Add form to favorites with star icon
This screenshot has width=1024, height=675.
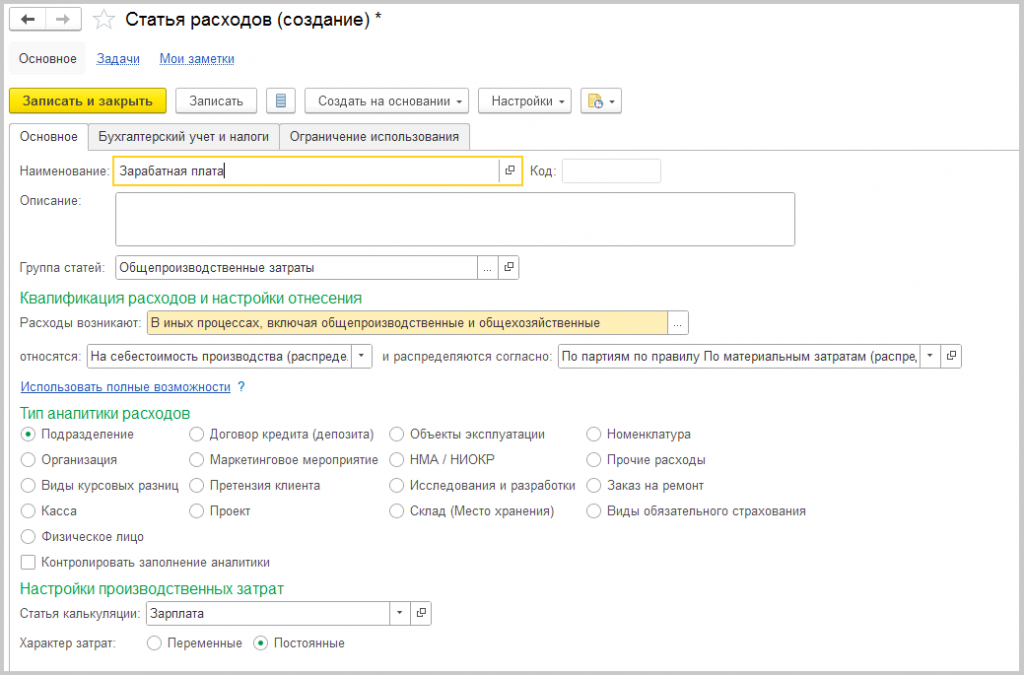pyautogui.click(x=103, y=20)
